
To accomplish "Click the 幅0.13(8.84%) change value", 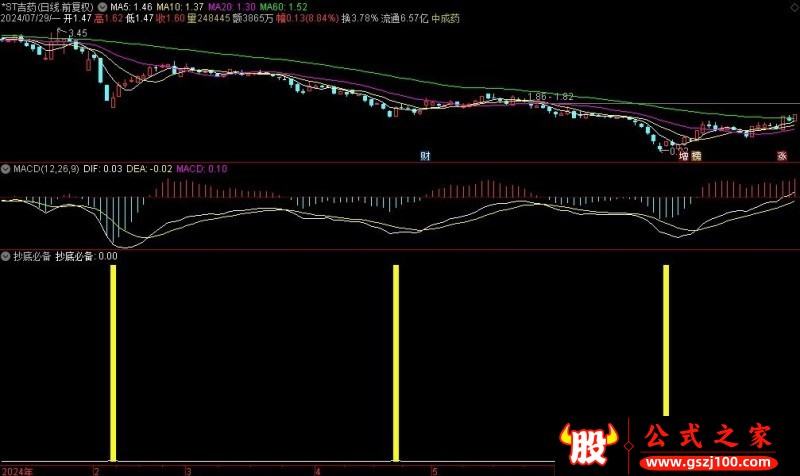I will coord(307,18).
